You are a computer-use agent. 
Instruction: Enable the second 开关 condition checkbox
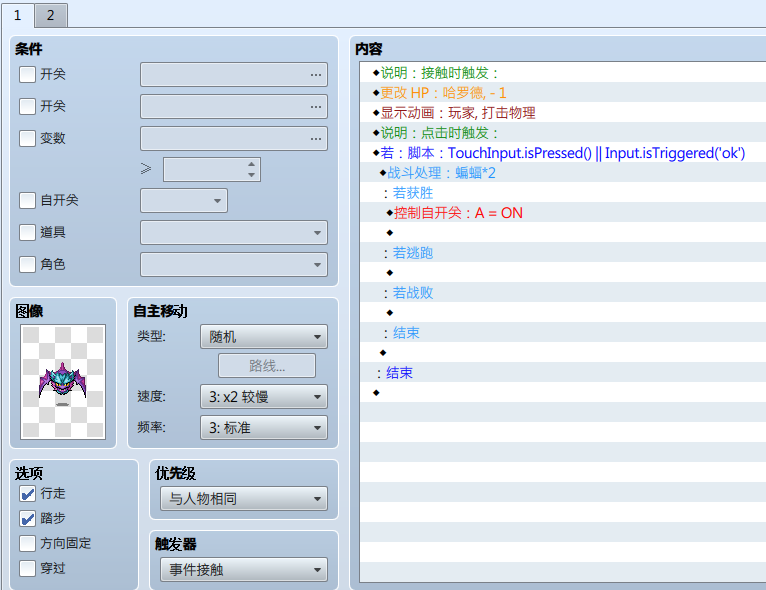(27, 106)
